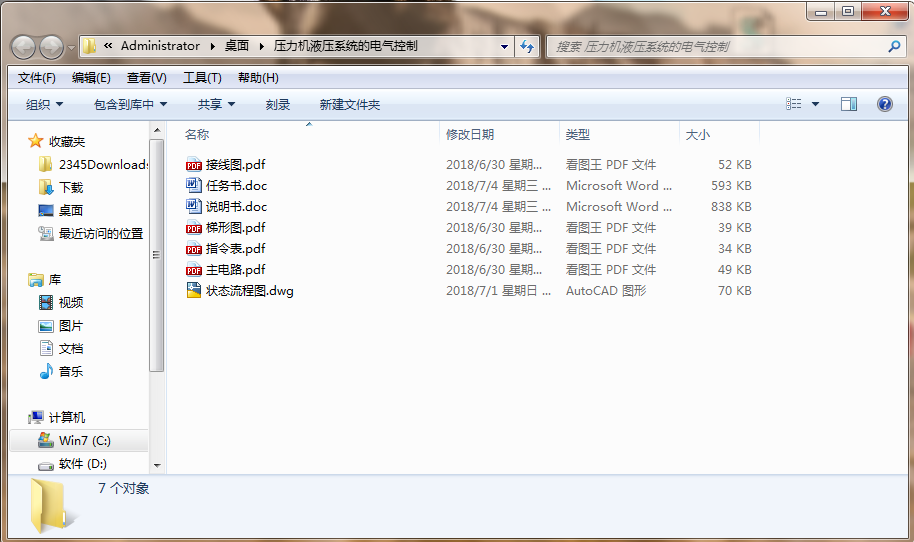This screenshot has height=542, width=914.
Task: Click the 收藏夹 star icon
Action: click(36, 141)
